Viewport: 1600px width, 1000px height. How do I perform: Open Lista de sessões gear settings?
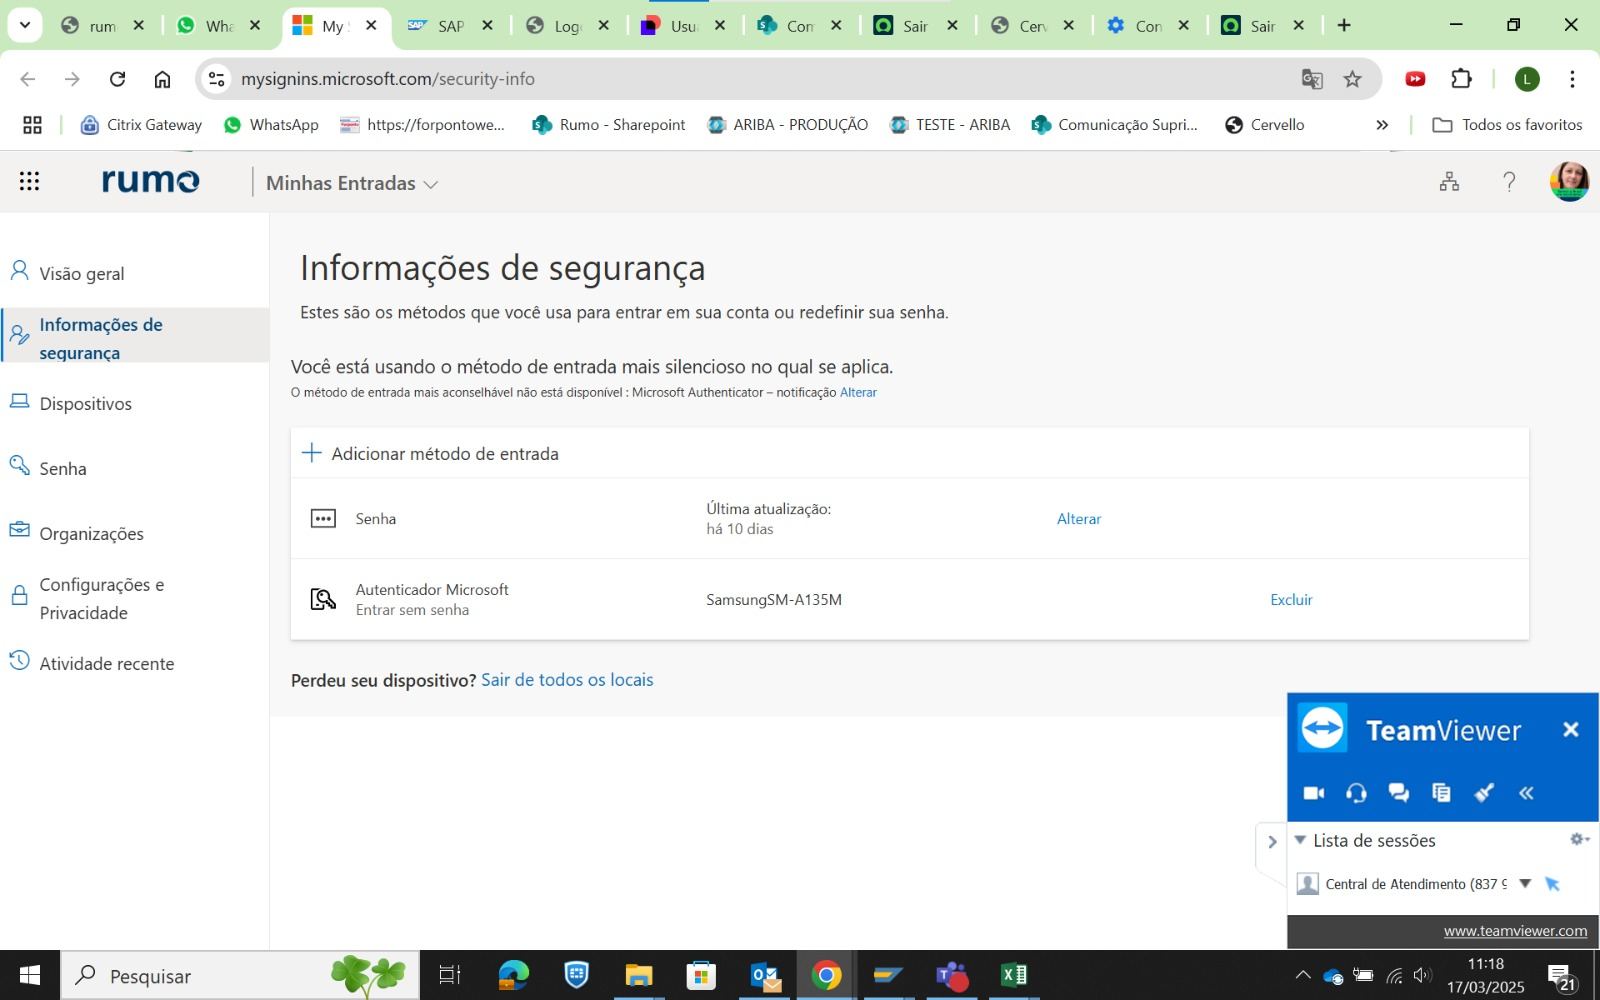tap(1579, 839)
